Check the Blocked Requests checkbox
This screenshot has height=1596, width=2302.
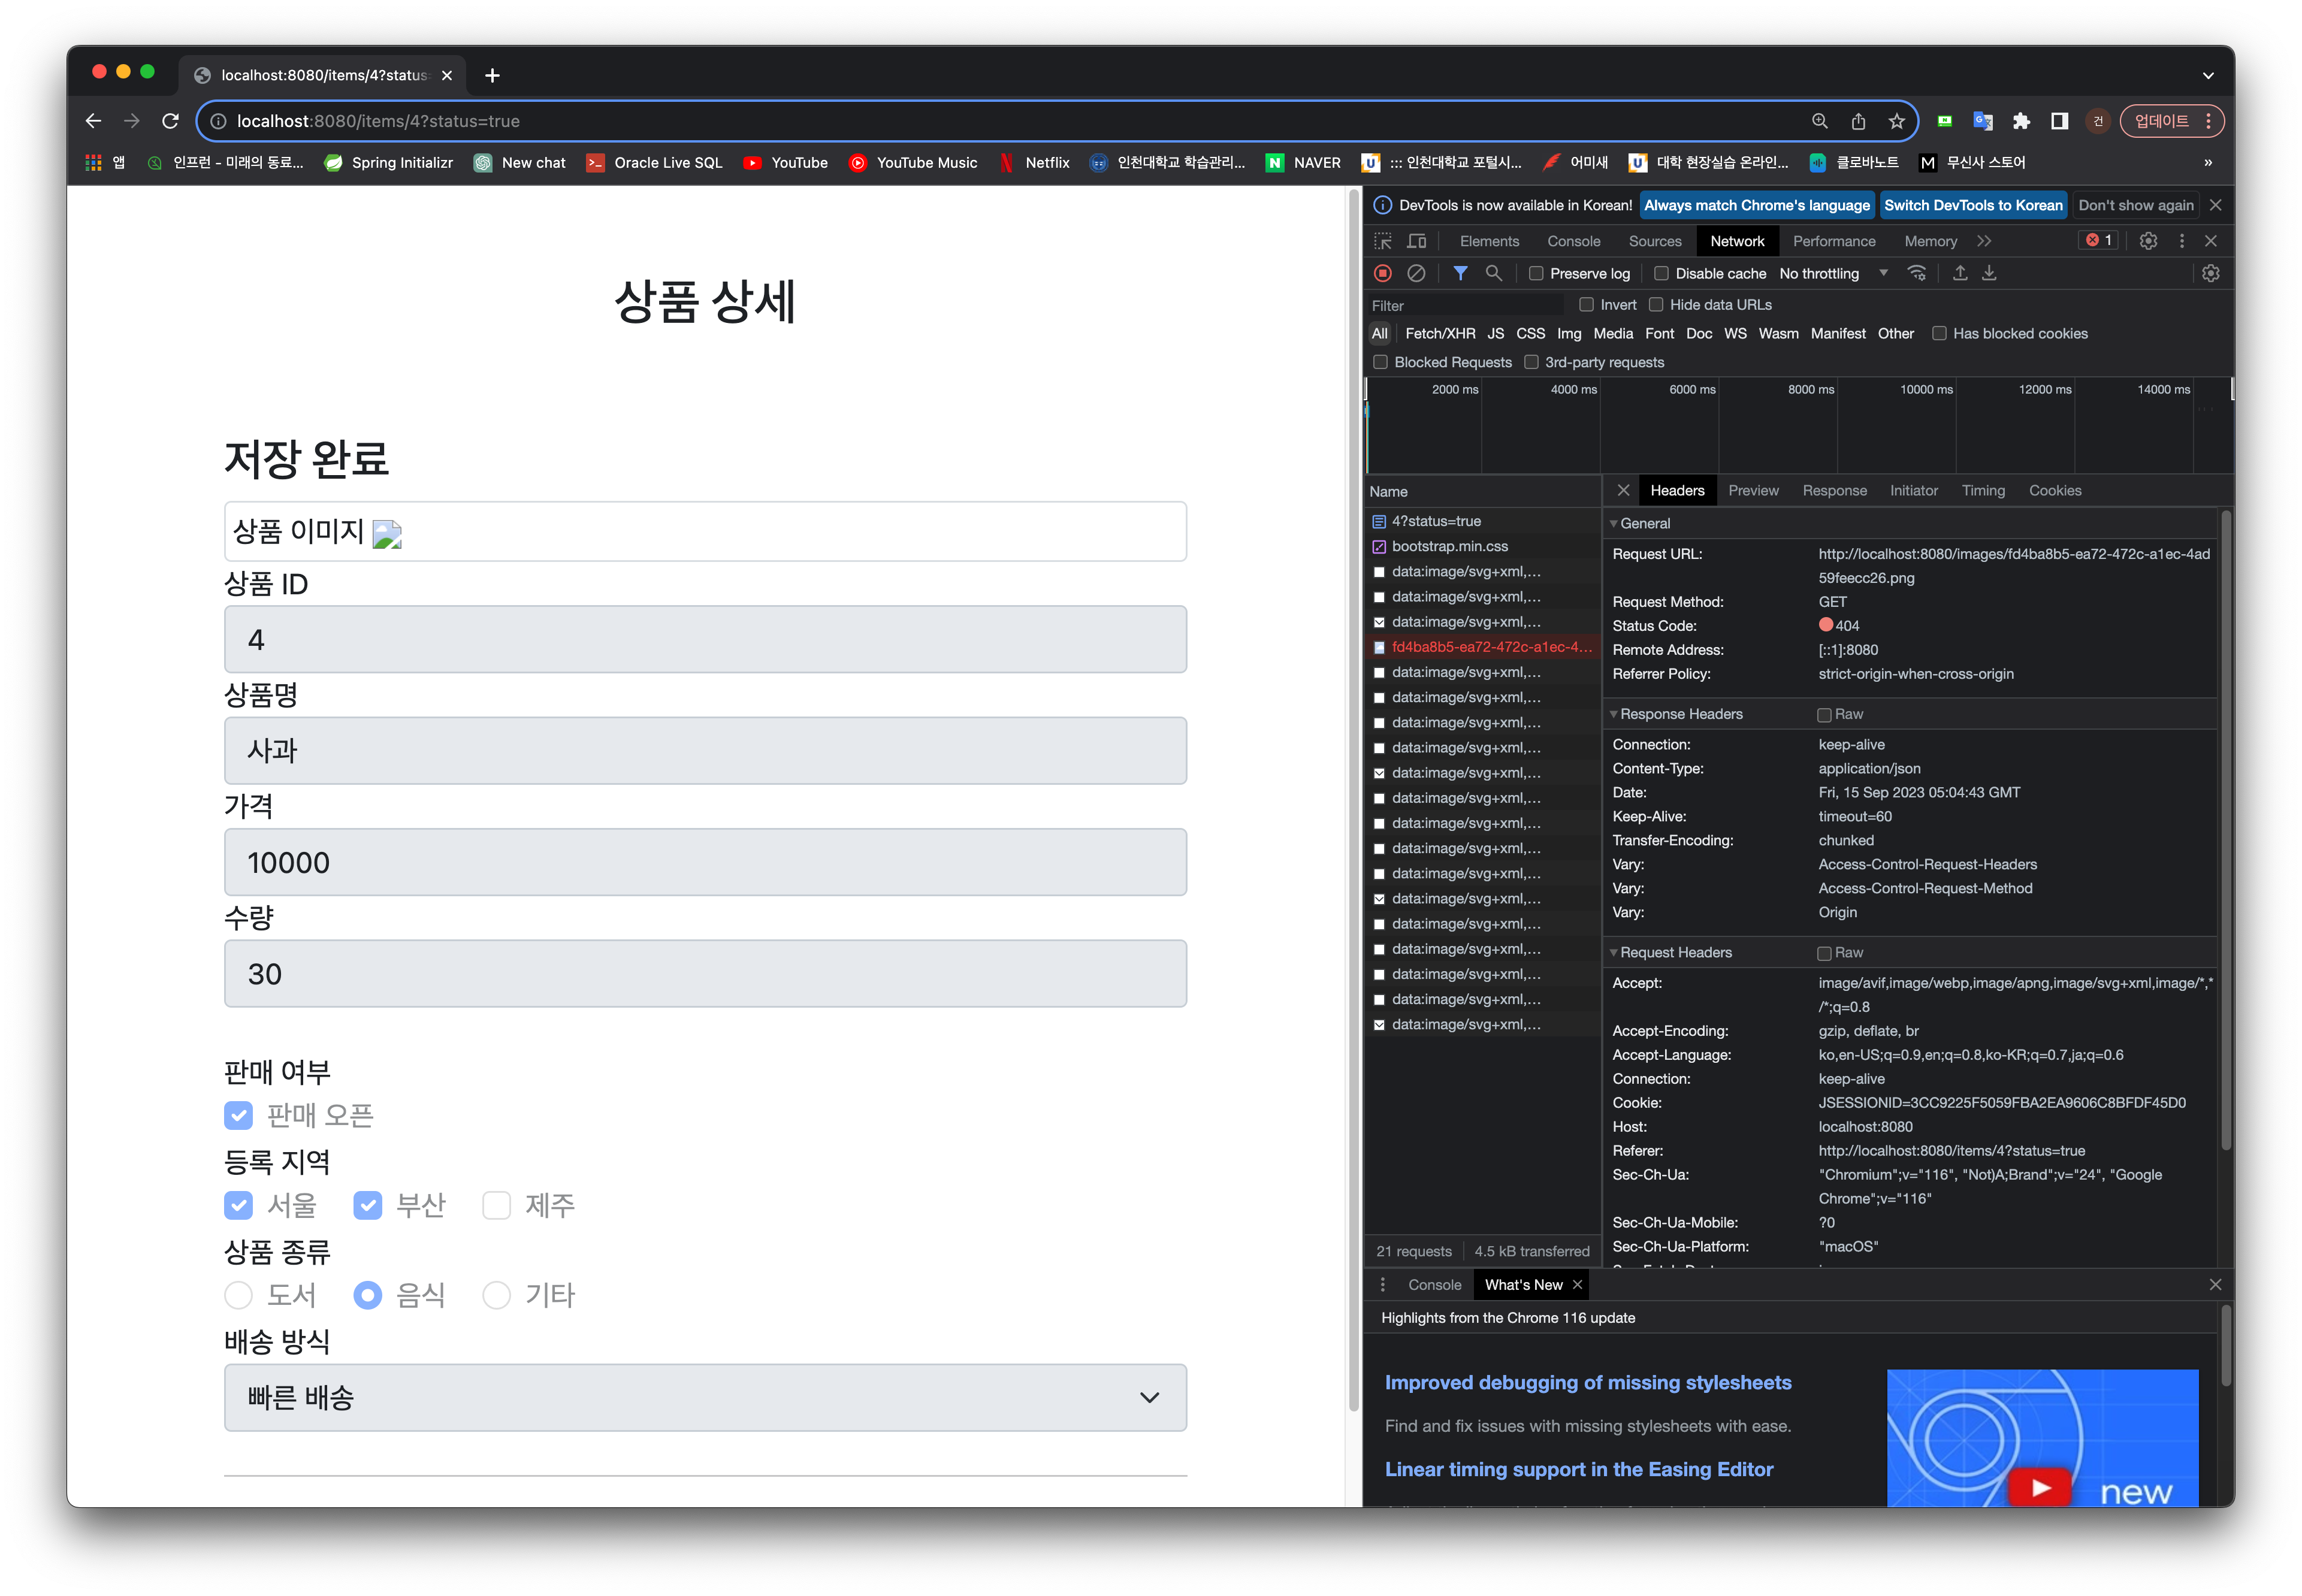click(x=1381, y=362)
